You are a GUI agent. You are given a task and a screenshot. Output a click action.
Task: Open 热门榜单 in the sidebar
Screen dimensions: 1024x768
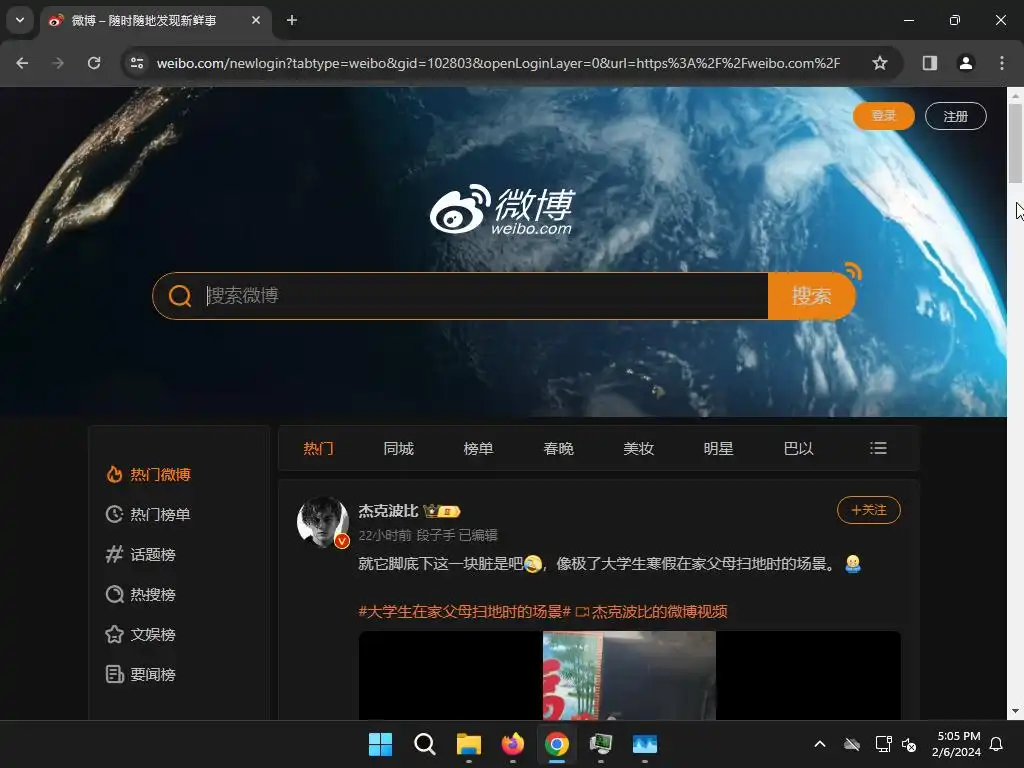pyautogui.click(x=148, y=515)
